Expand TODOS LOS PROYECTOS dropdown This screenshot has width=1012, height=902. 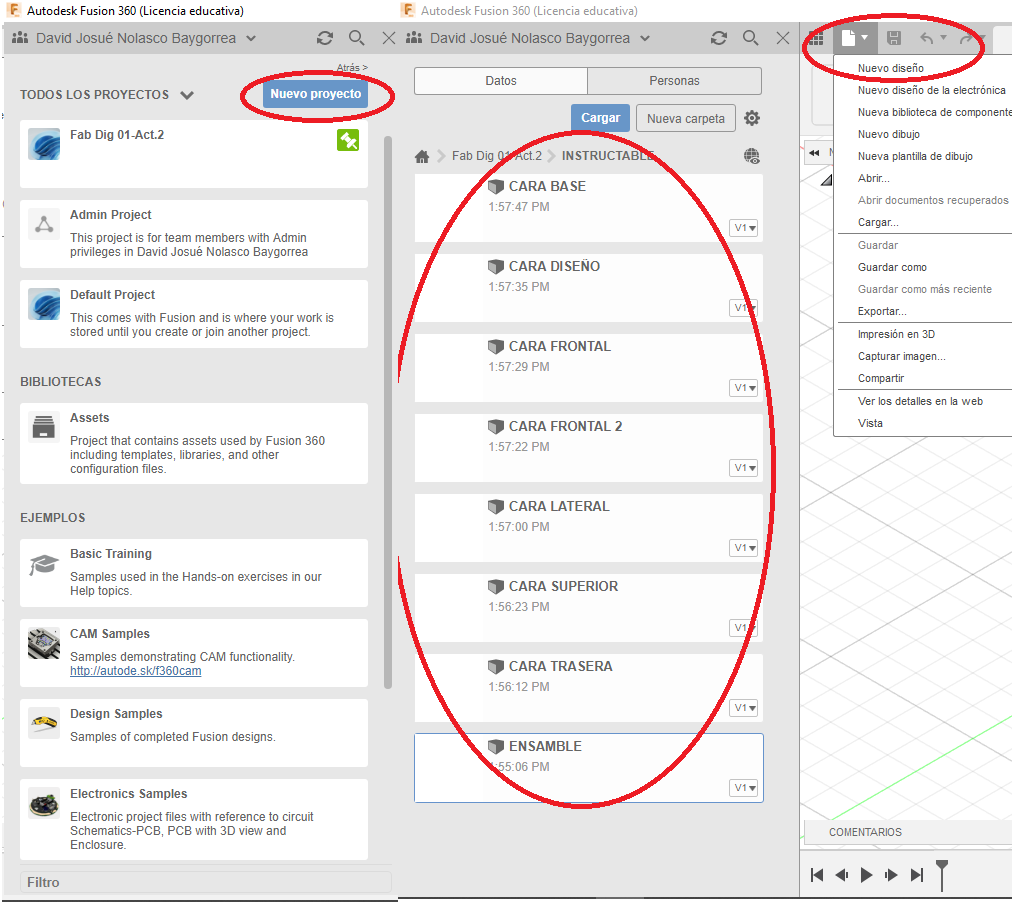coord(187,95)
